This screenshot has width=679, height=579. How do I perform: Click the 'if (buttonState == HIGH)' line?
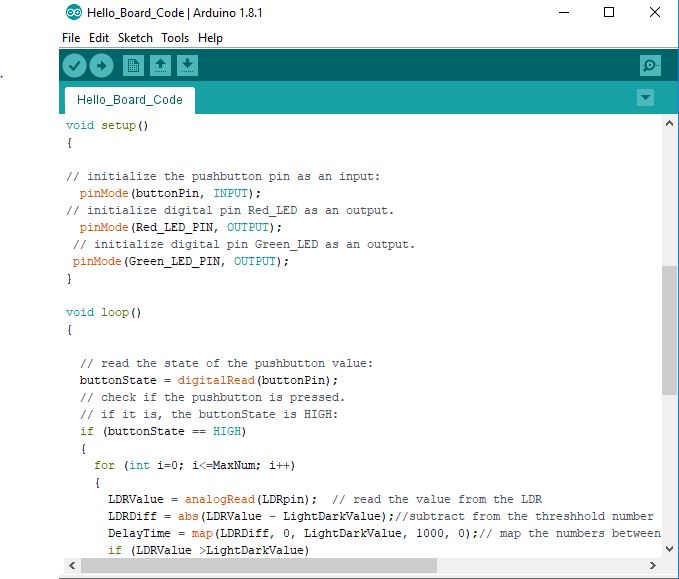pos(163,431)
